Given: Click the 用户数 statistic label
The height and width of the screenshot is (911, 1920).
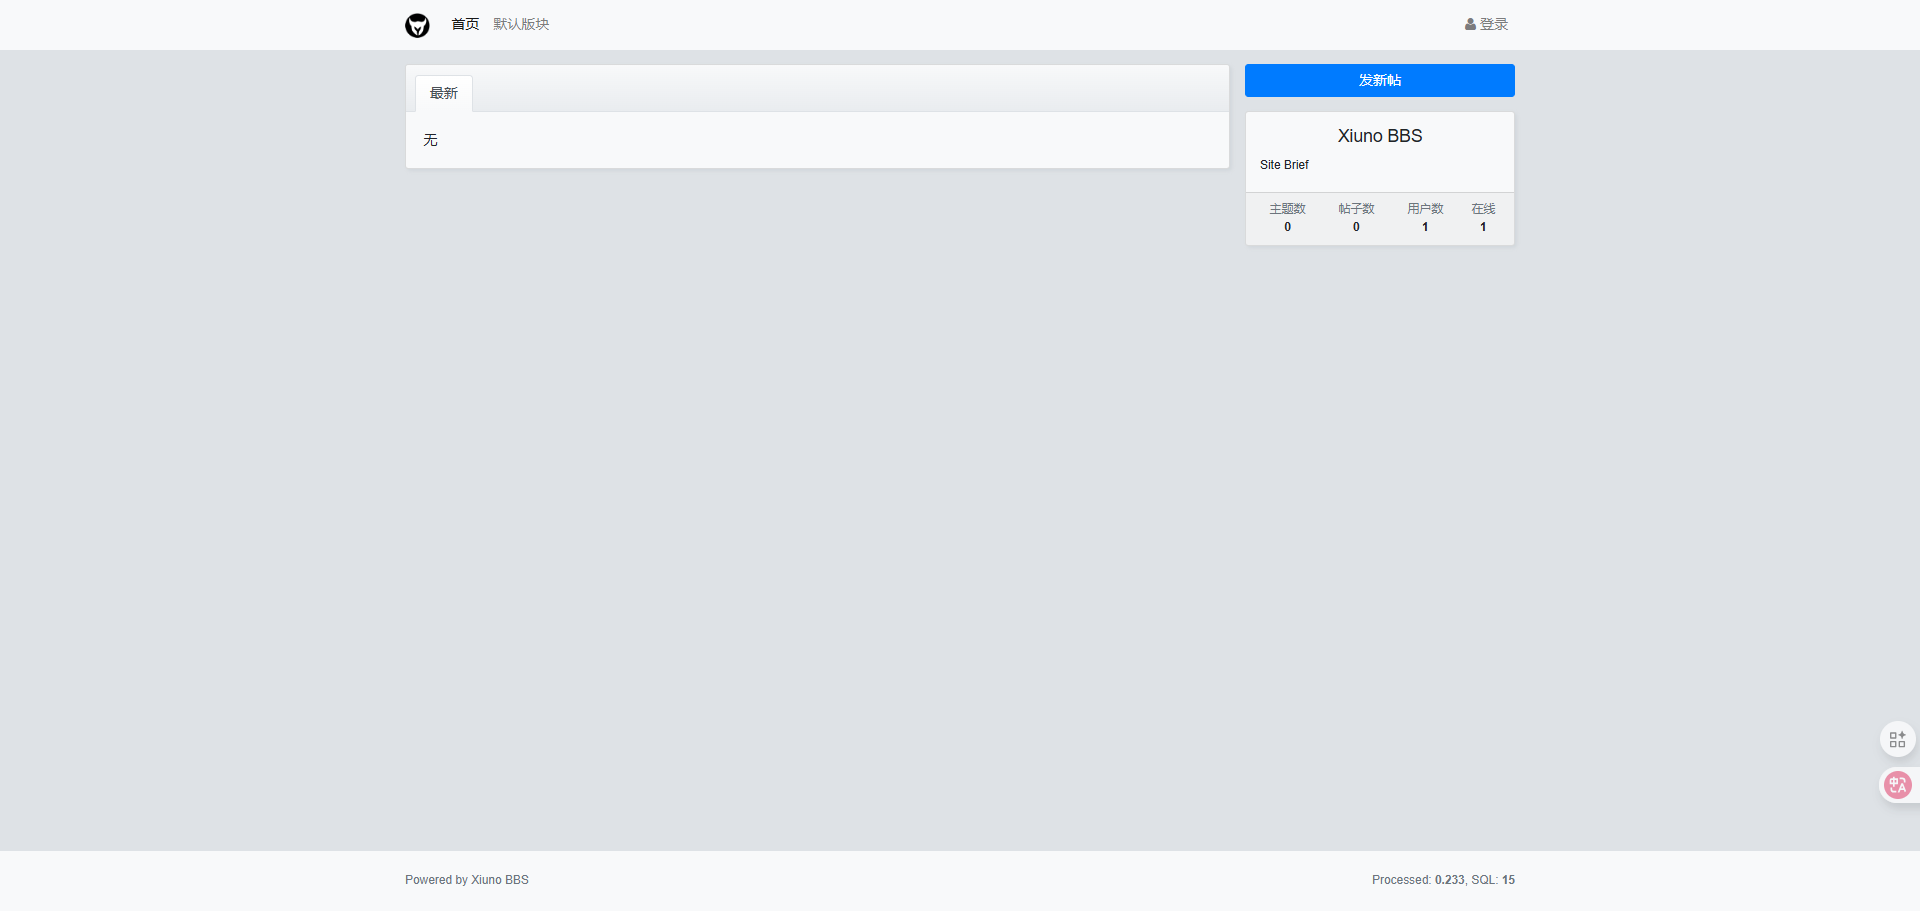Looking at the screenshot, I should point(1425,209).
